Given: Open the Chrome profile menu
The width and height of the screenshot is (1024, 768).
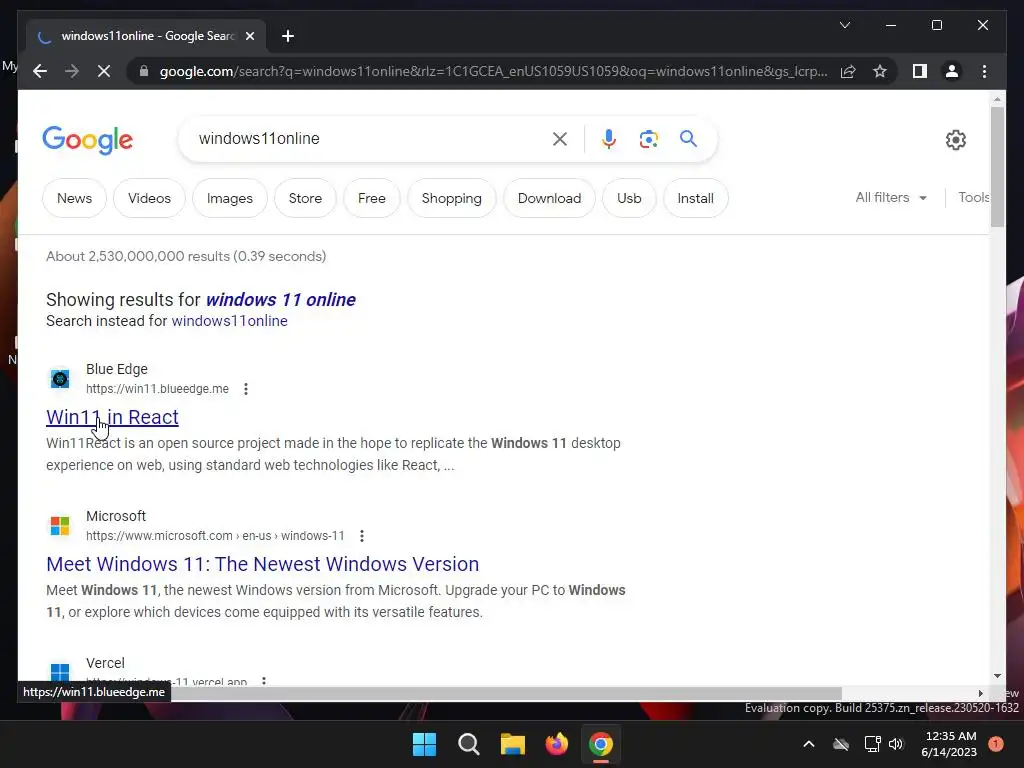Looking at the screenshot, I should tap(952, 71).
